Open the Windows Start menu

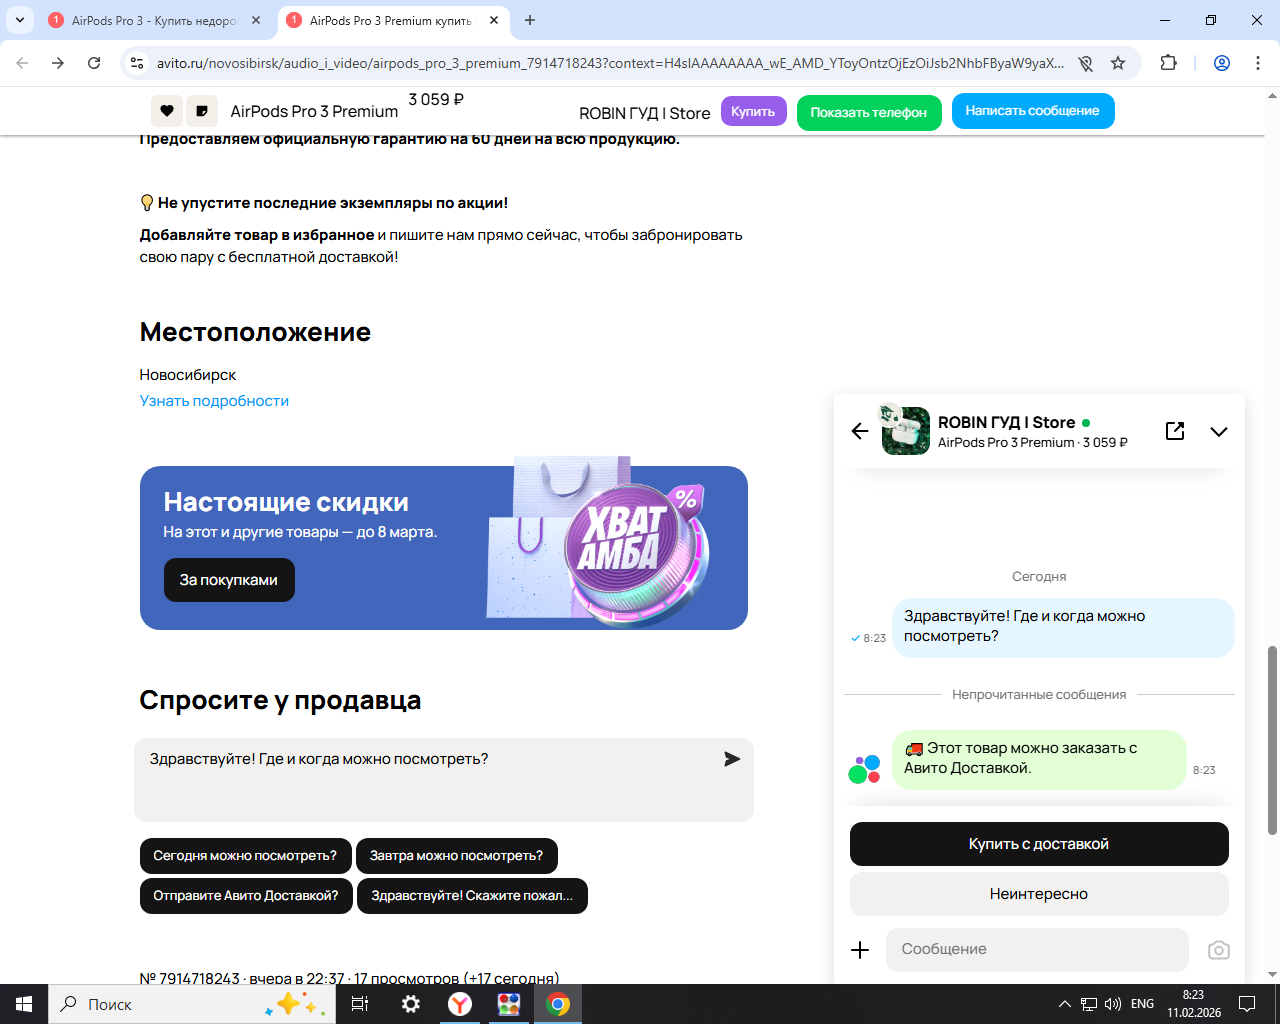point(24,1004)
